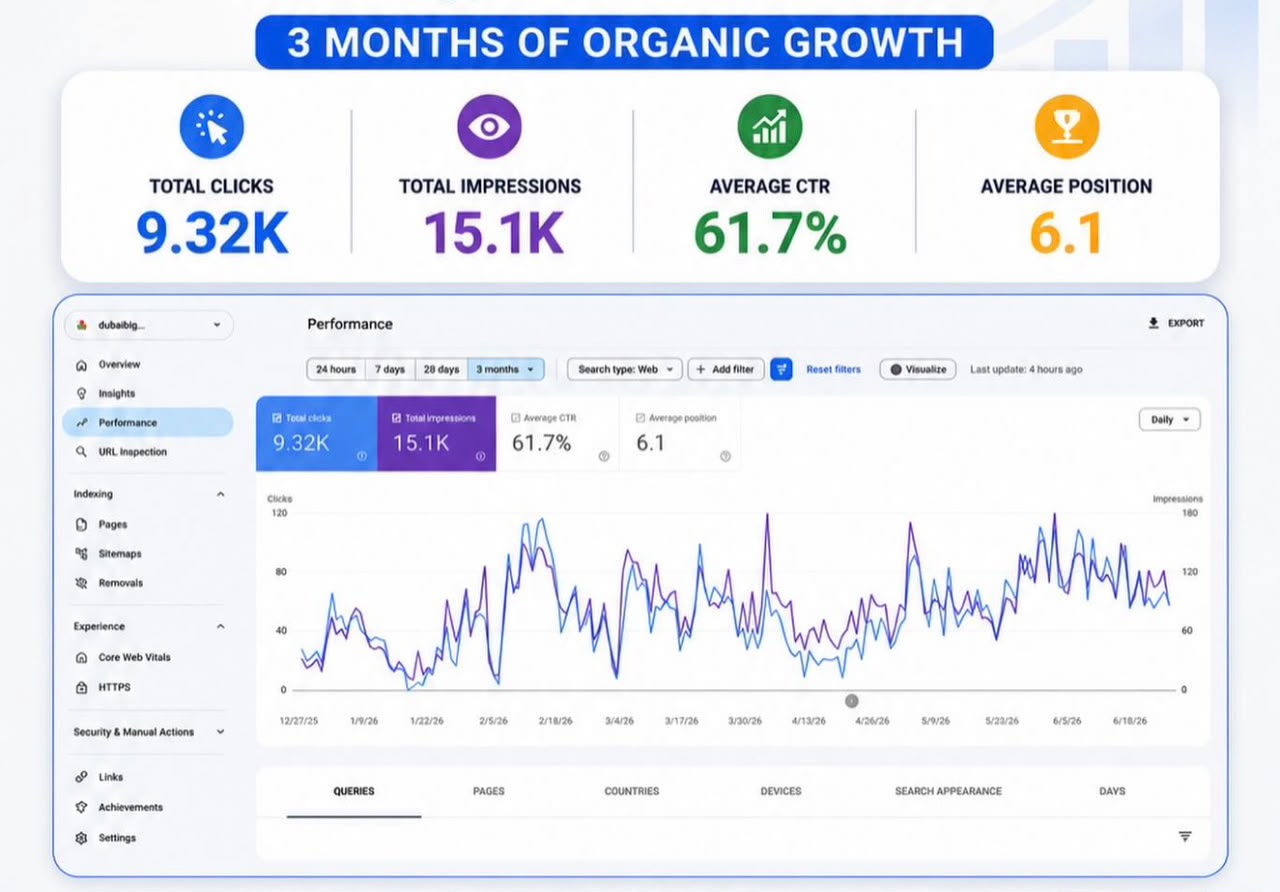Click the Links icon in sidebar
1280x892 pixels.
pyautogui.click(x=81, y=777)
